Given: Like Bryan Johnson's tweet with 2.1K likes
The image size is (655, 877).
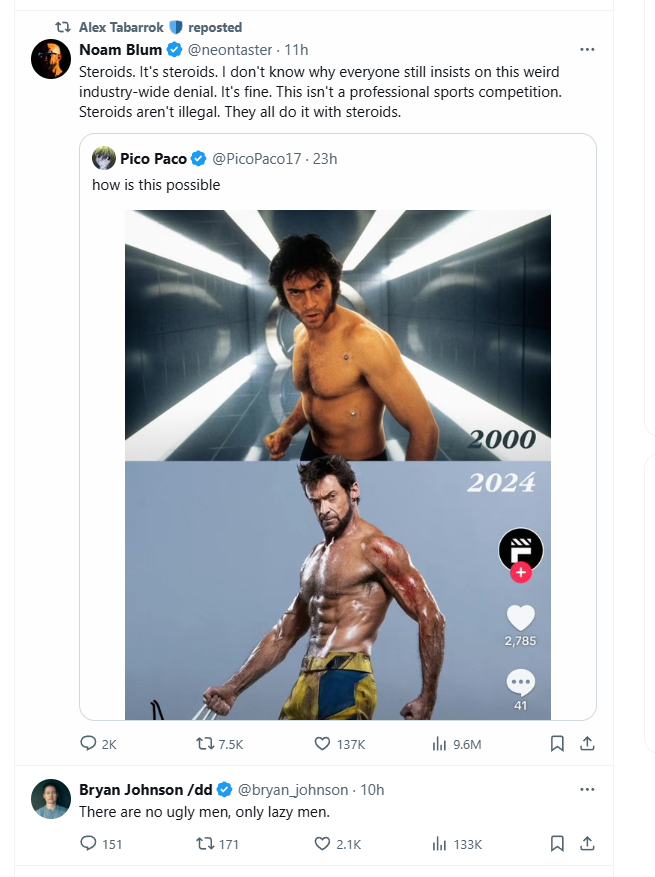Looking at the screenshot, I should point(322,844).
